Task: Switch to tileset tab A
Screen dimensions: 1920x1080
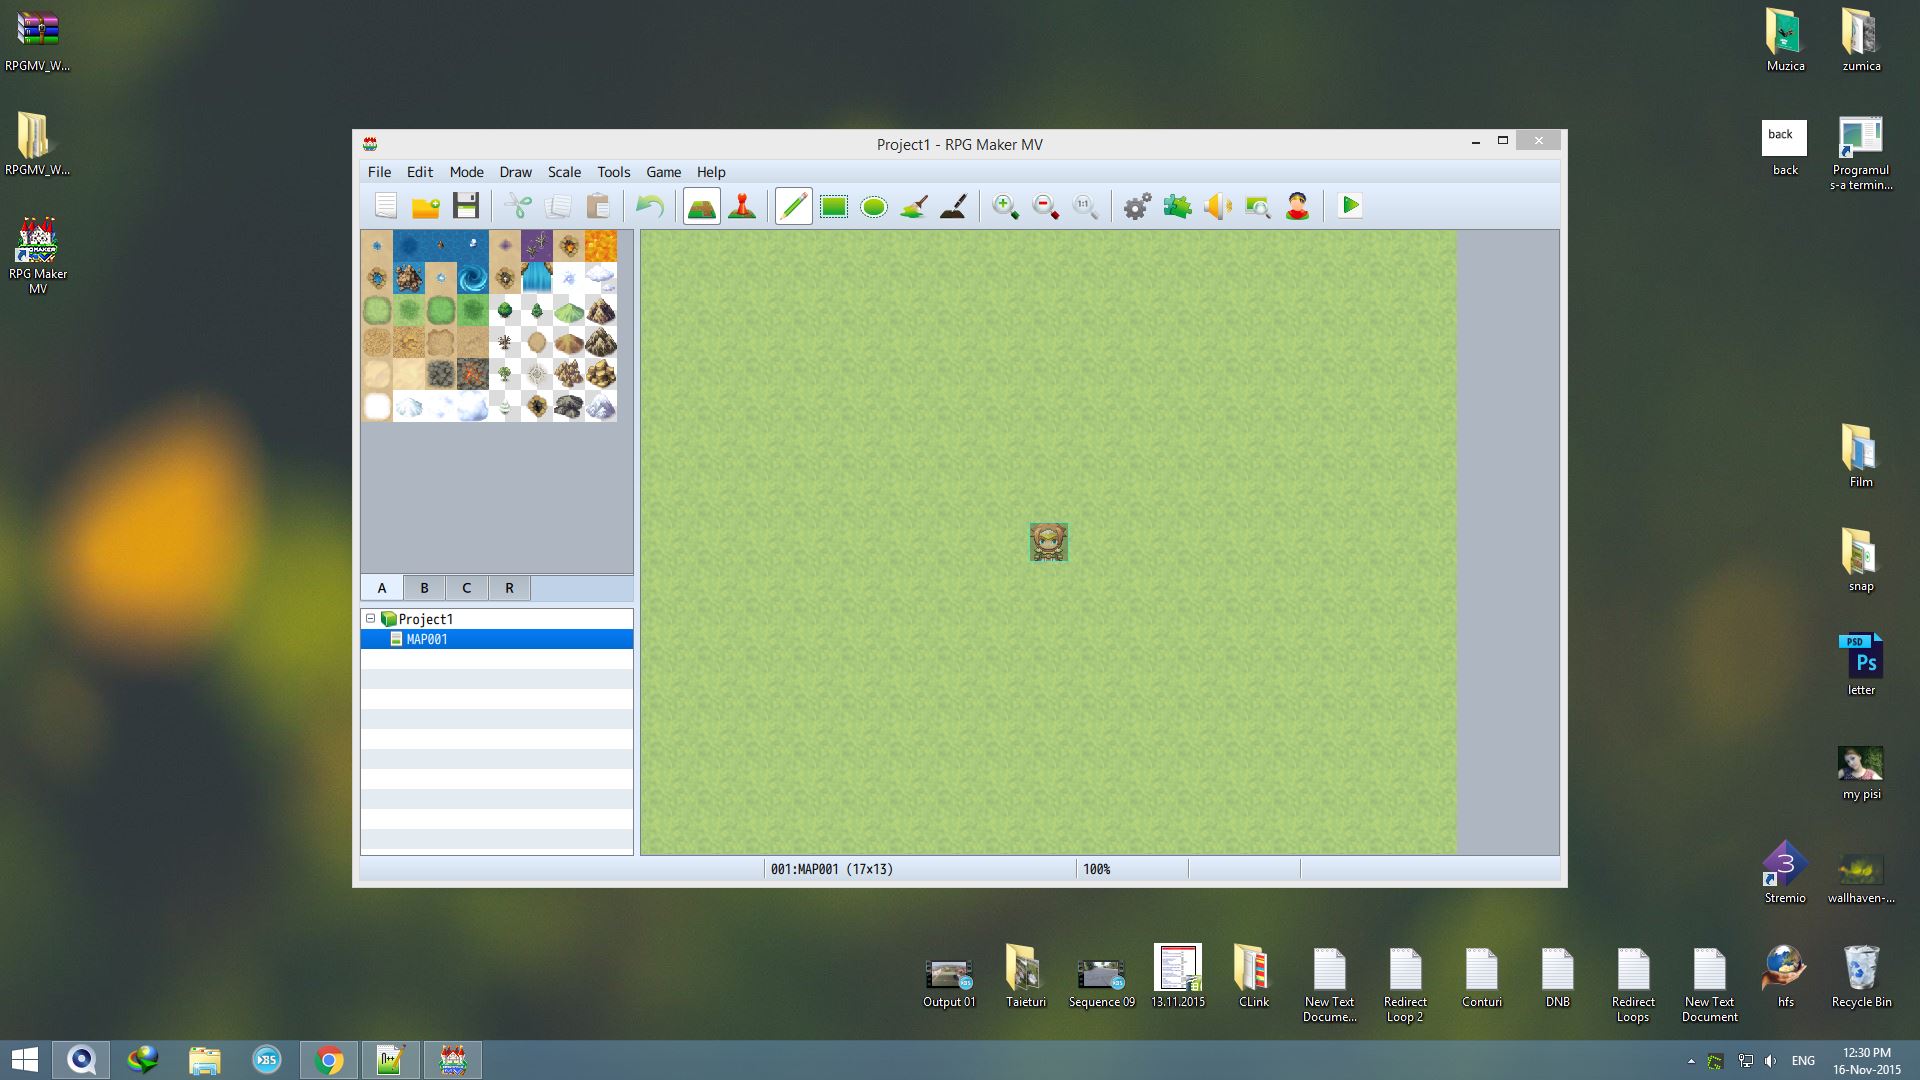Action: tap(382, 588)
